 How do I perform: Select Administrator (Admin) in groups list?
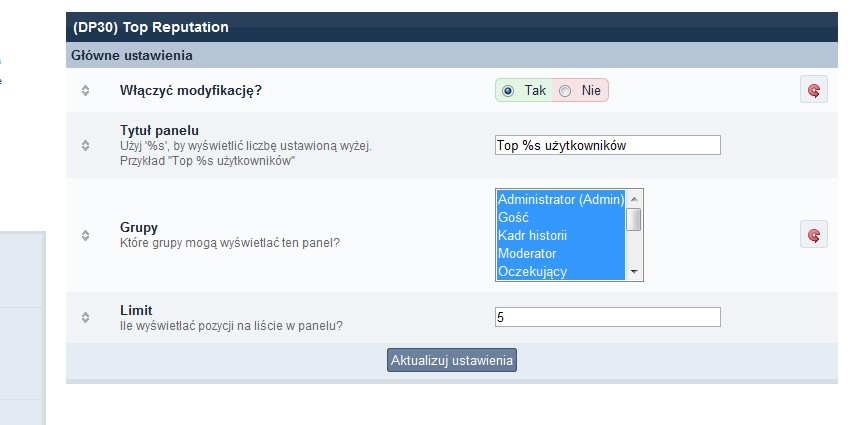pos(560,199)
